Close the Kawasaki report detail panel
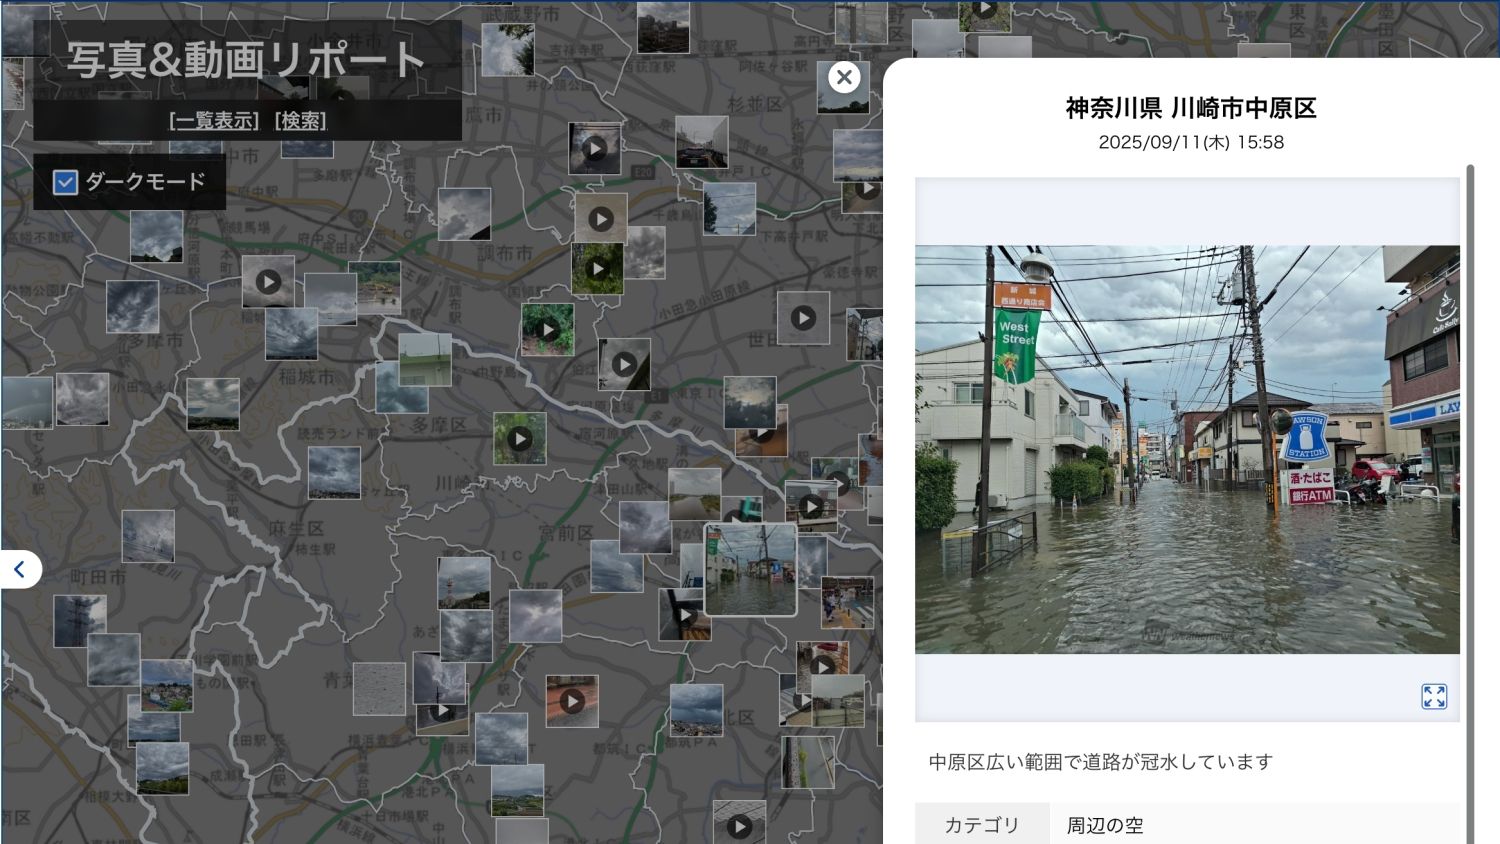Image resolution: width=1500 pixels, height=844 pixels. (x=844, y=77)
